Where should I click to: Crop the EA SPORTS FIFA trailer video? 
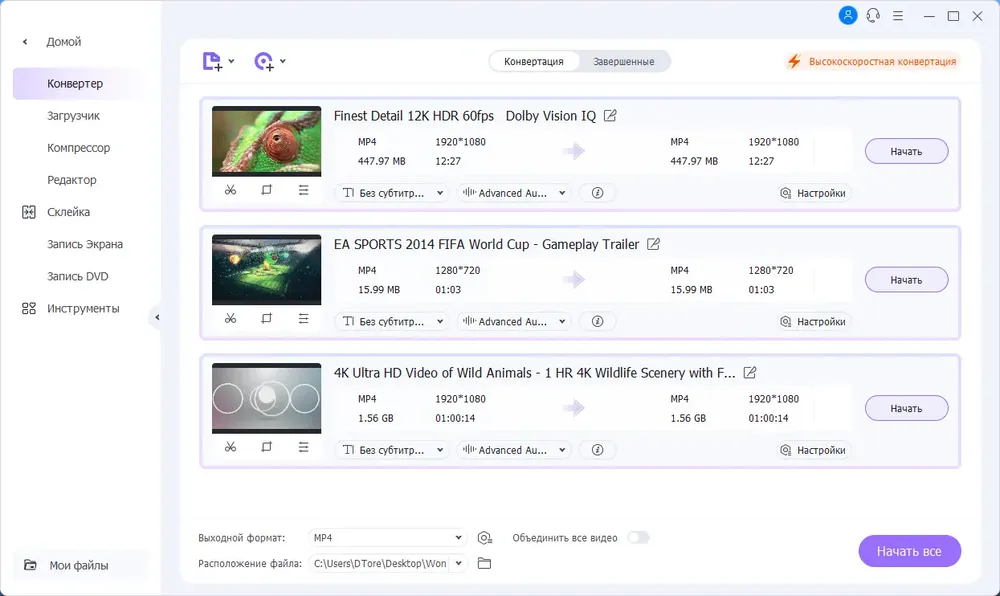(x=267, y=318)
